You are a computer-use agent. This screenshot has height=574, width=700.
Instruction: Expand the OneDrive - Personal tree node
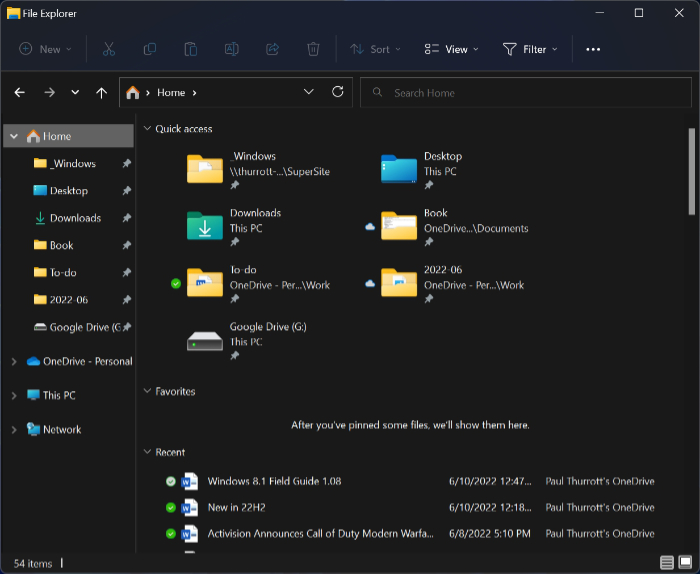[14, 361]
